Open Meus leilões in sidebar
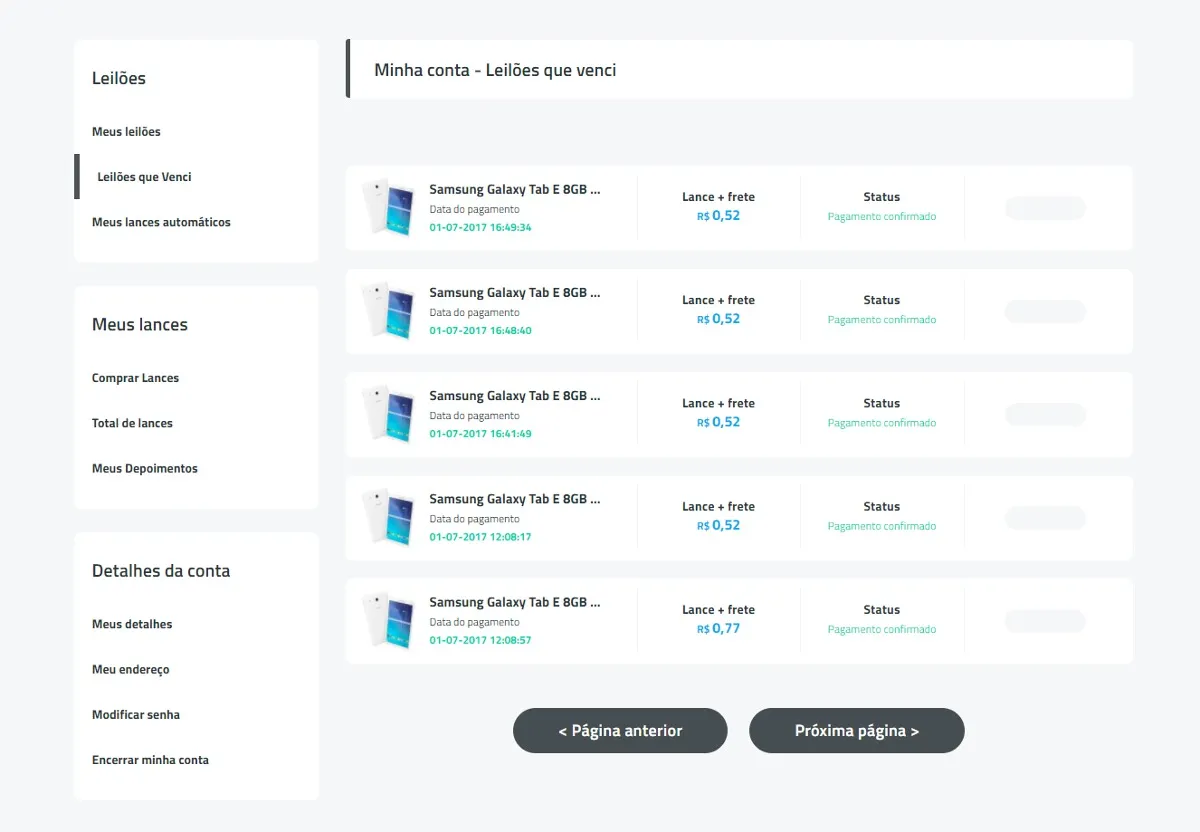The image size is (1200, 832). [126, 132]
